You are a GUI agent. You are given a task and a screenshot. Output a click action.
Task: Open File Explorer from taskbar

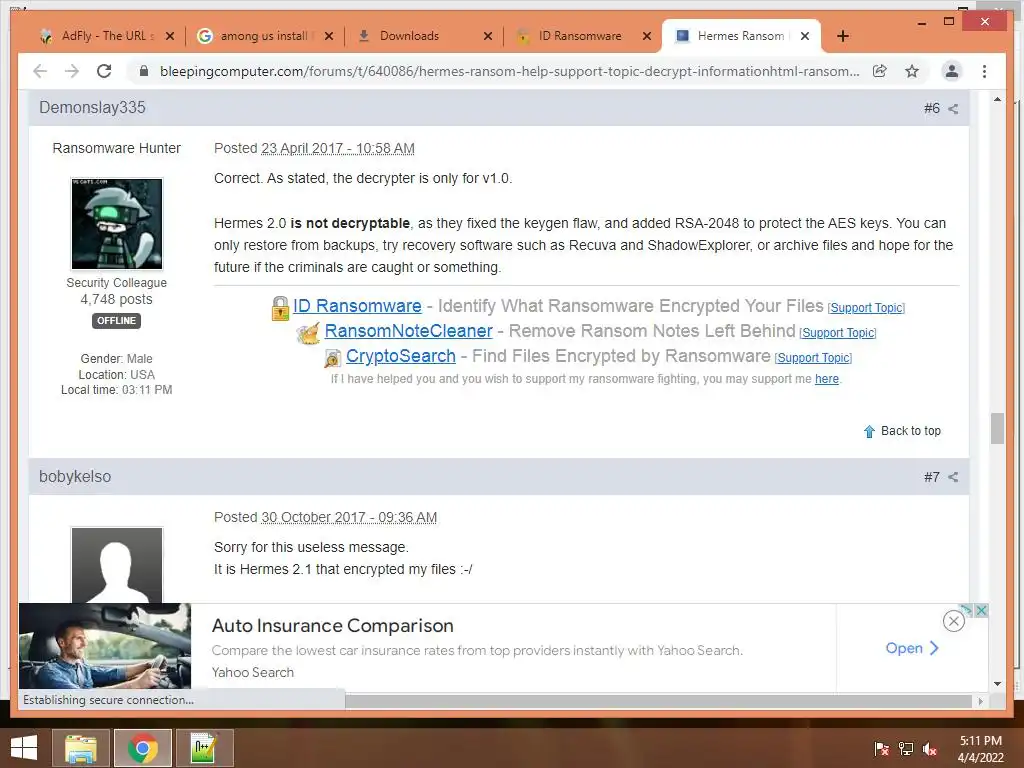(x=81, y=748)
